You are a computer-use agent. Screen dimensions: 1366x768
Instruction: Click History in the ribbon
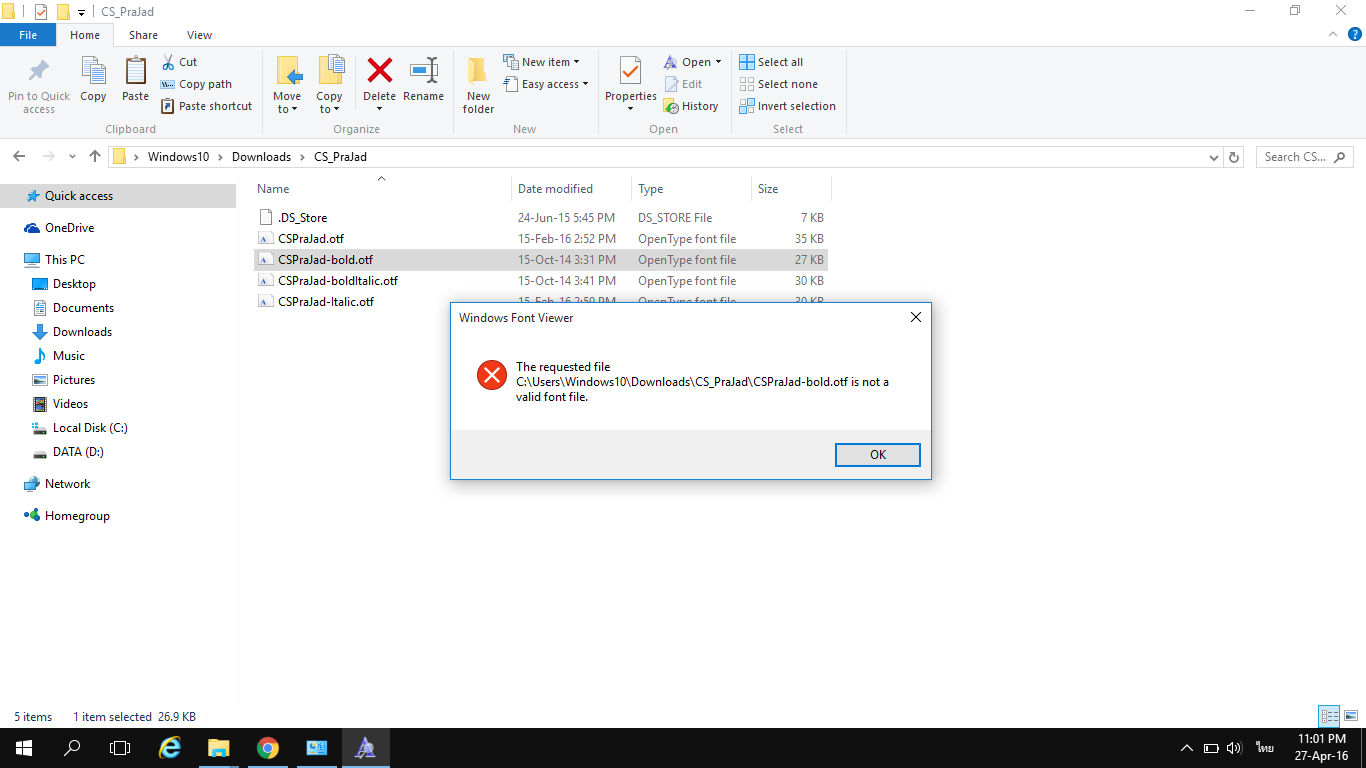(x=691, y=106)
